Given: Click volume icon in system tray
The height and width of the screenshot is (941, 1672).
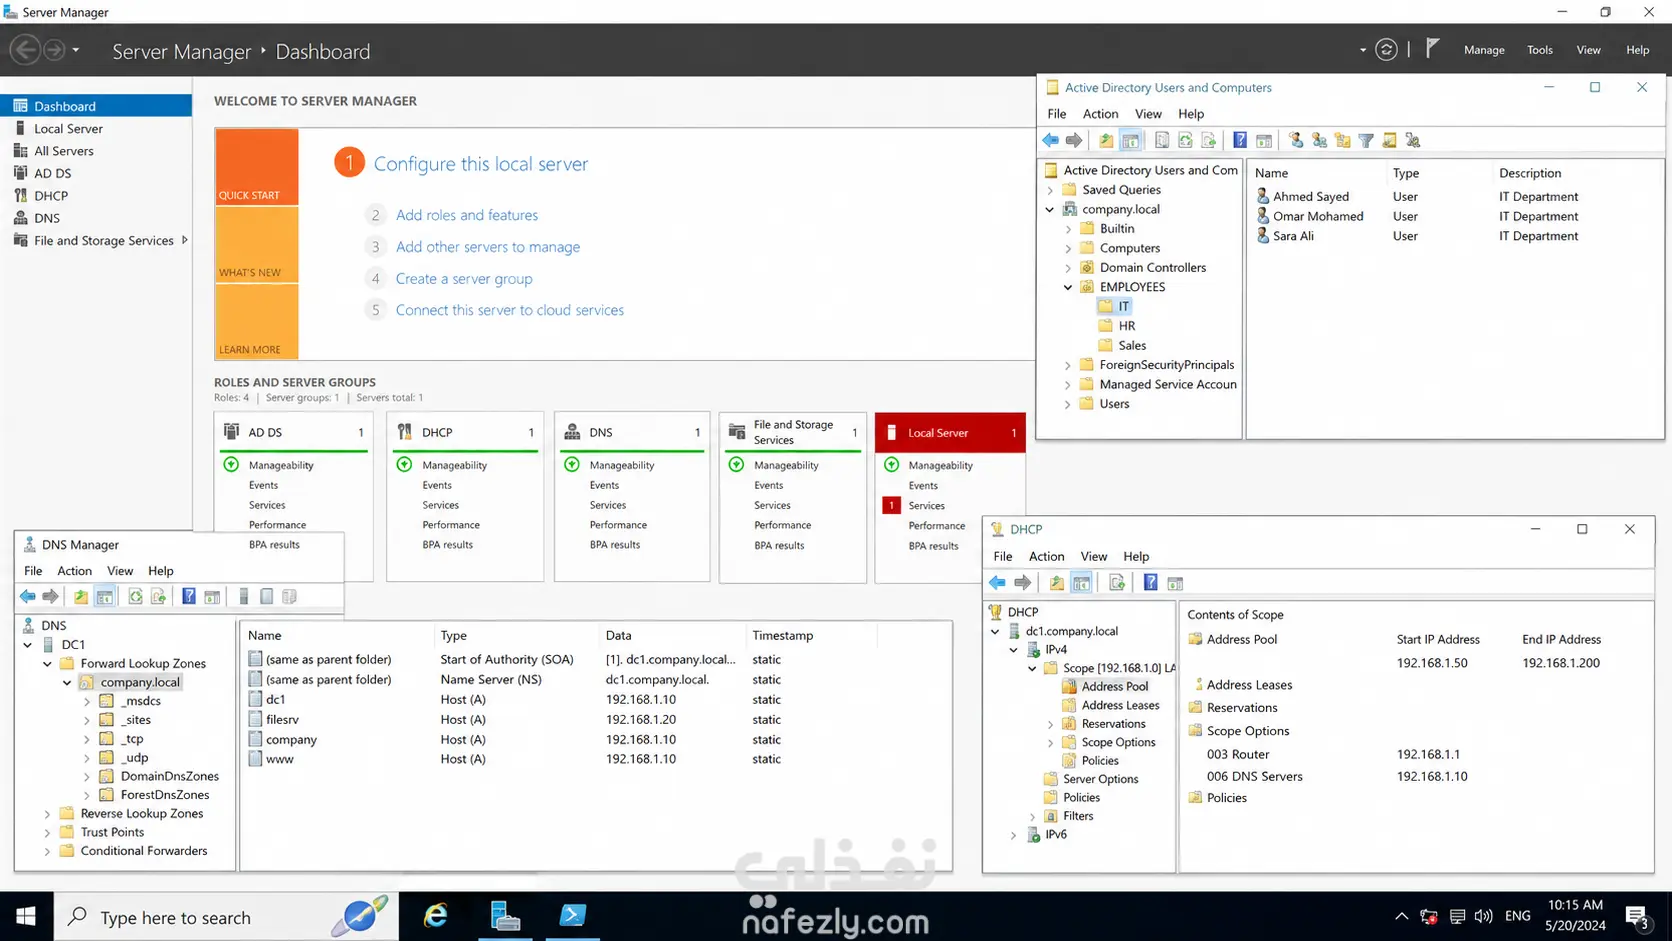Looking at the screenshot, I should pos(1483,916).
